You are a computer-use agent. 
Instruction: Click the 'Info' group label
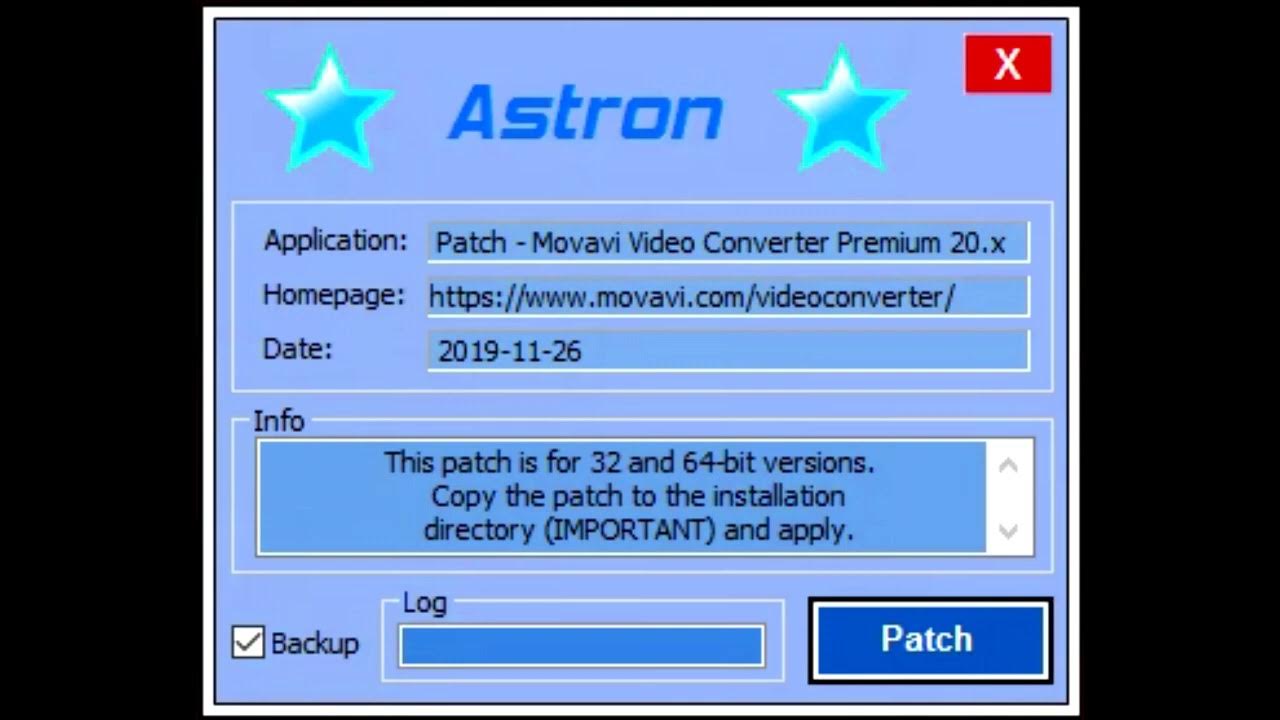(279, 421)
